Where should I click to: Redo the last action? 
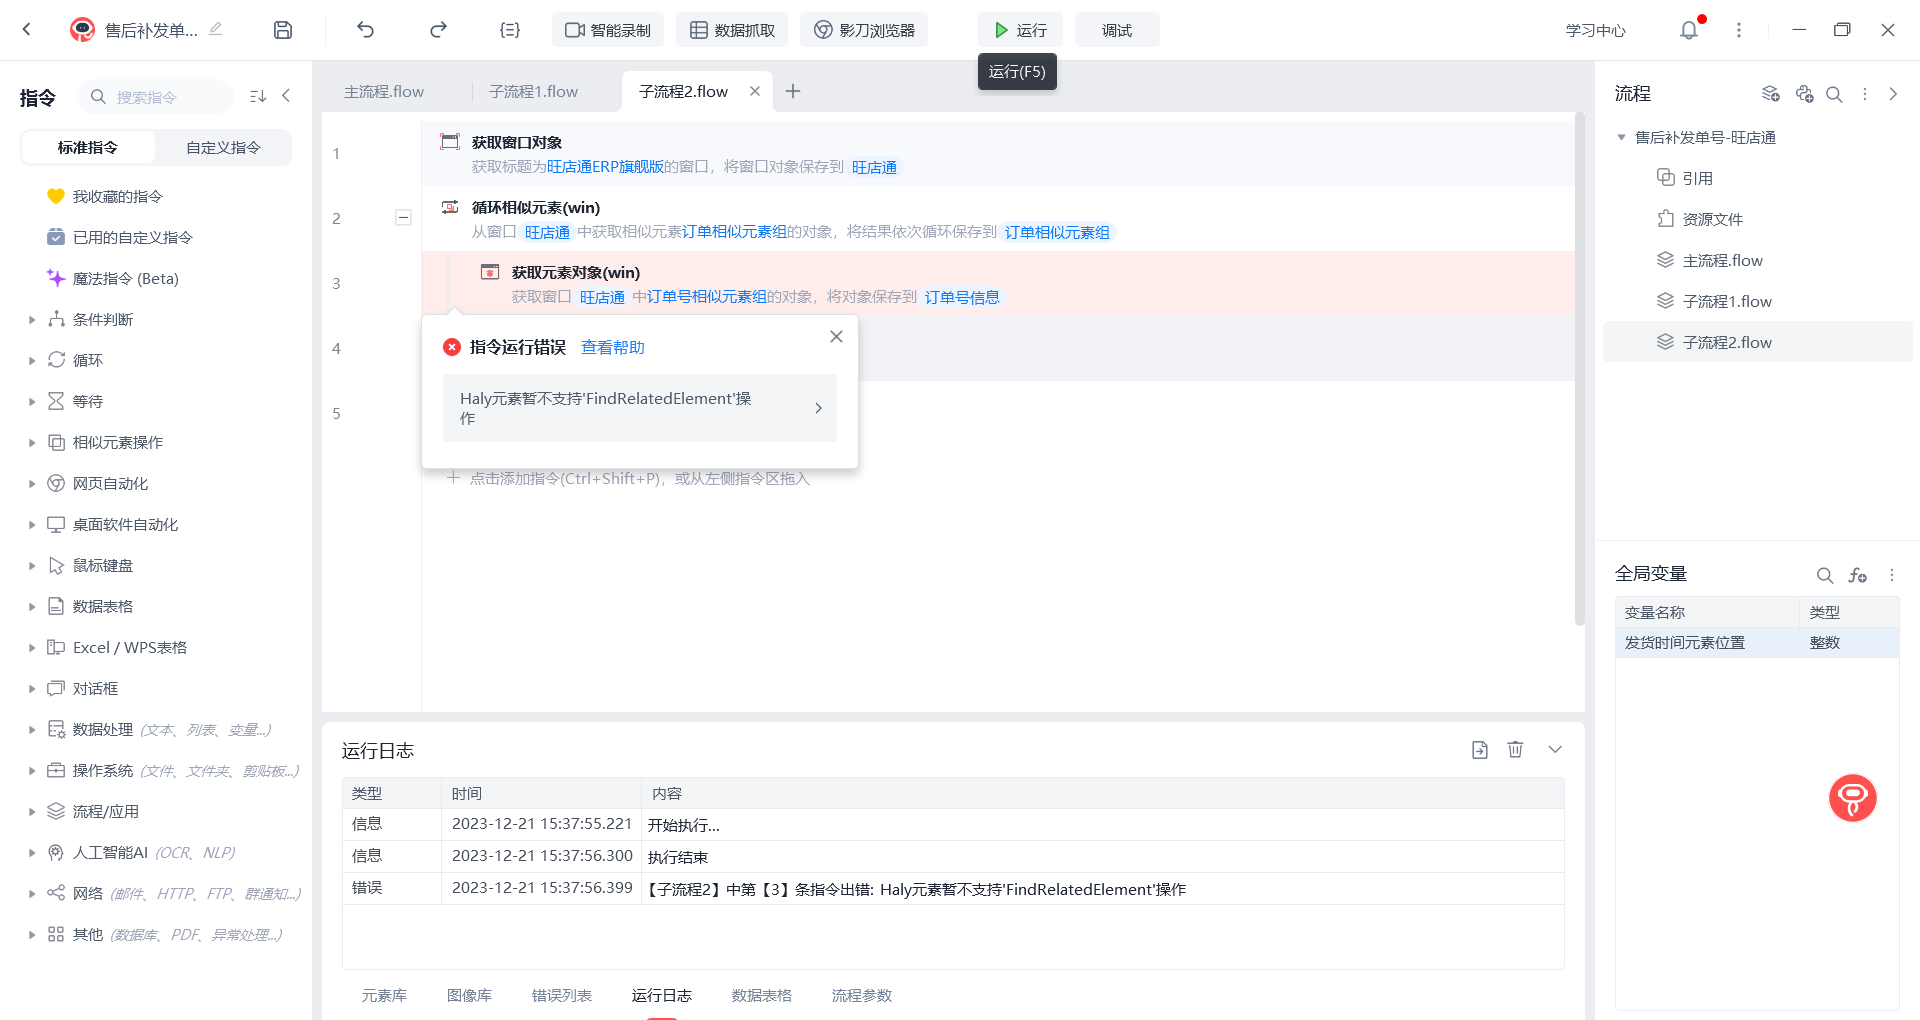(438, 30)
